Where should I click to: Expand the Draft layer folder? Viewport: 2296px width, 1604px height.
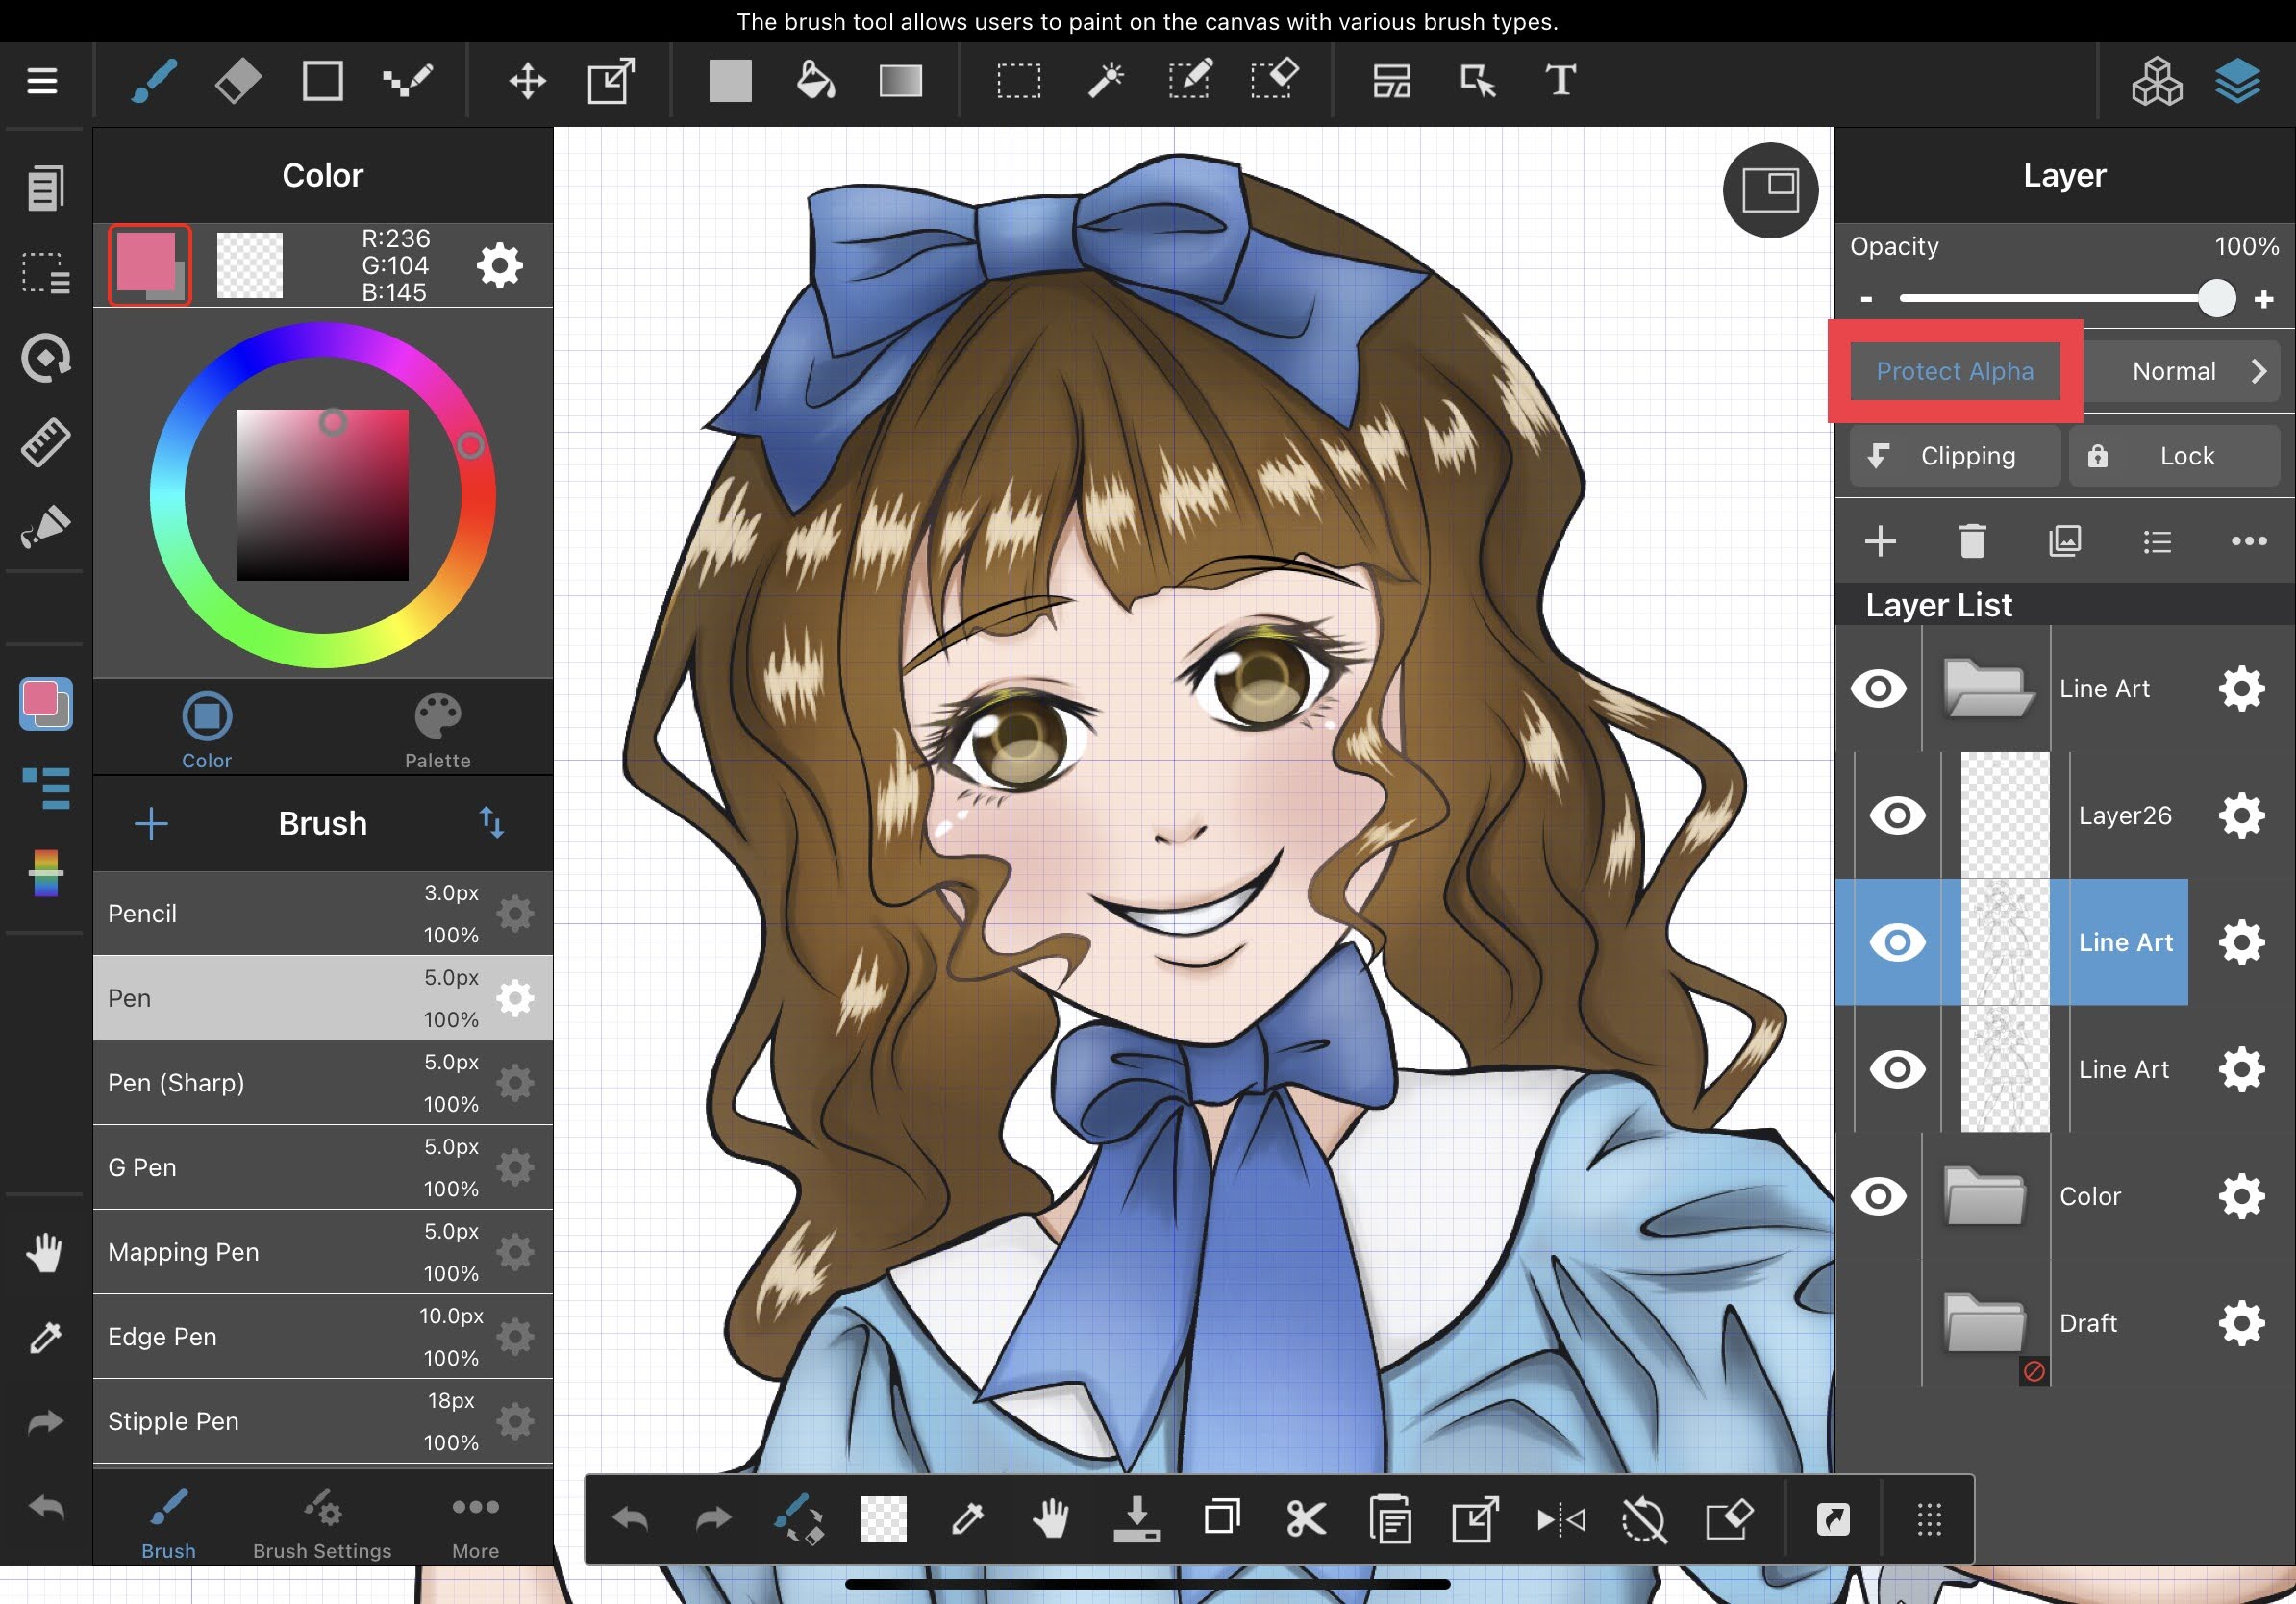(x=1984, y=1323)
